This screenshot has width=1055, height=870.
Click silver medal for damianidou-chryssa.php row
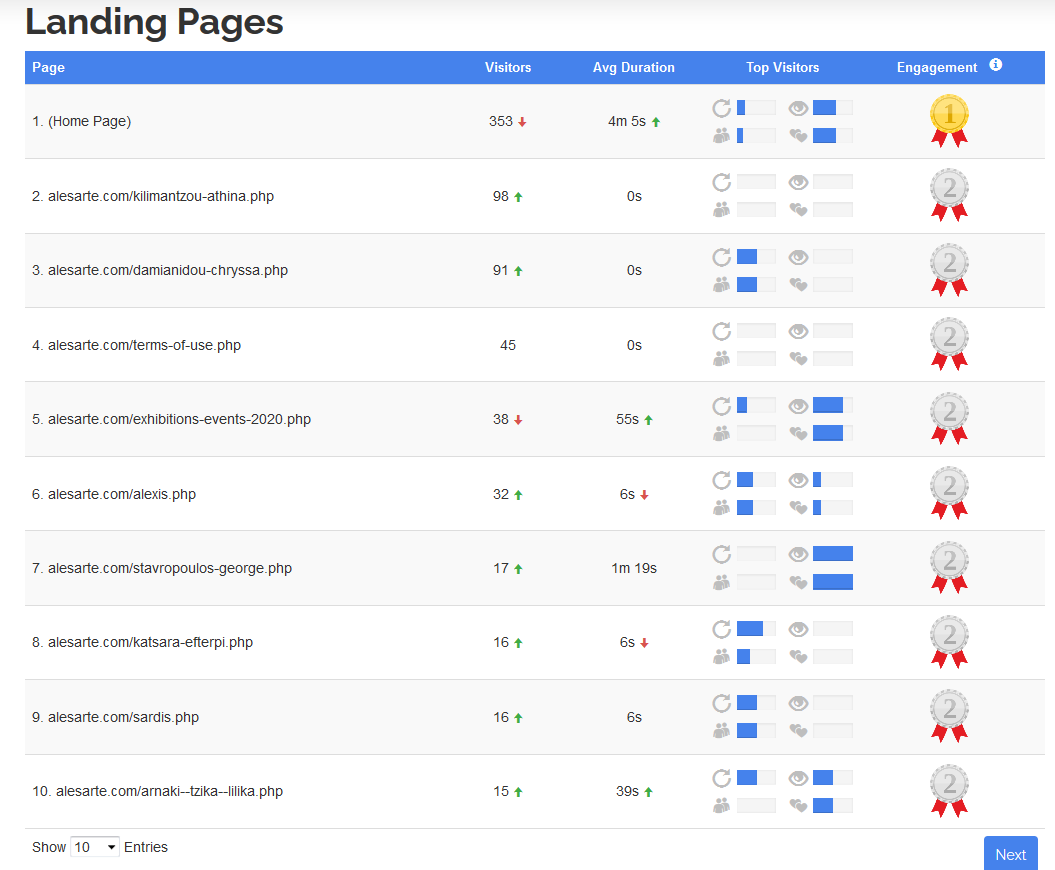949,270
